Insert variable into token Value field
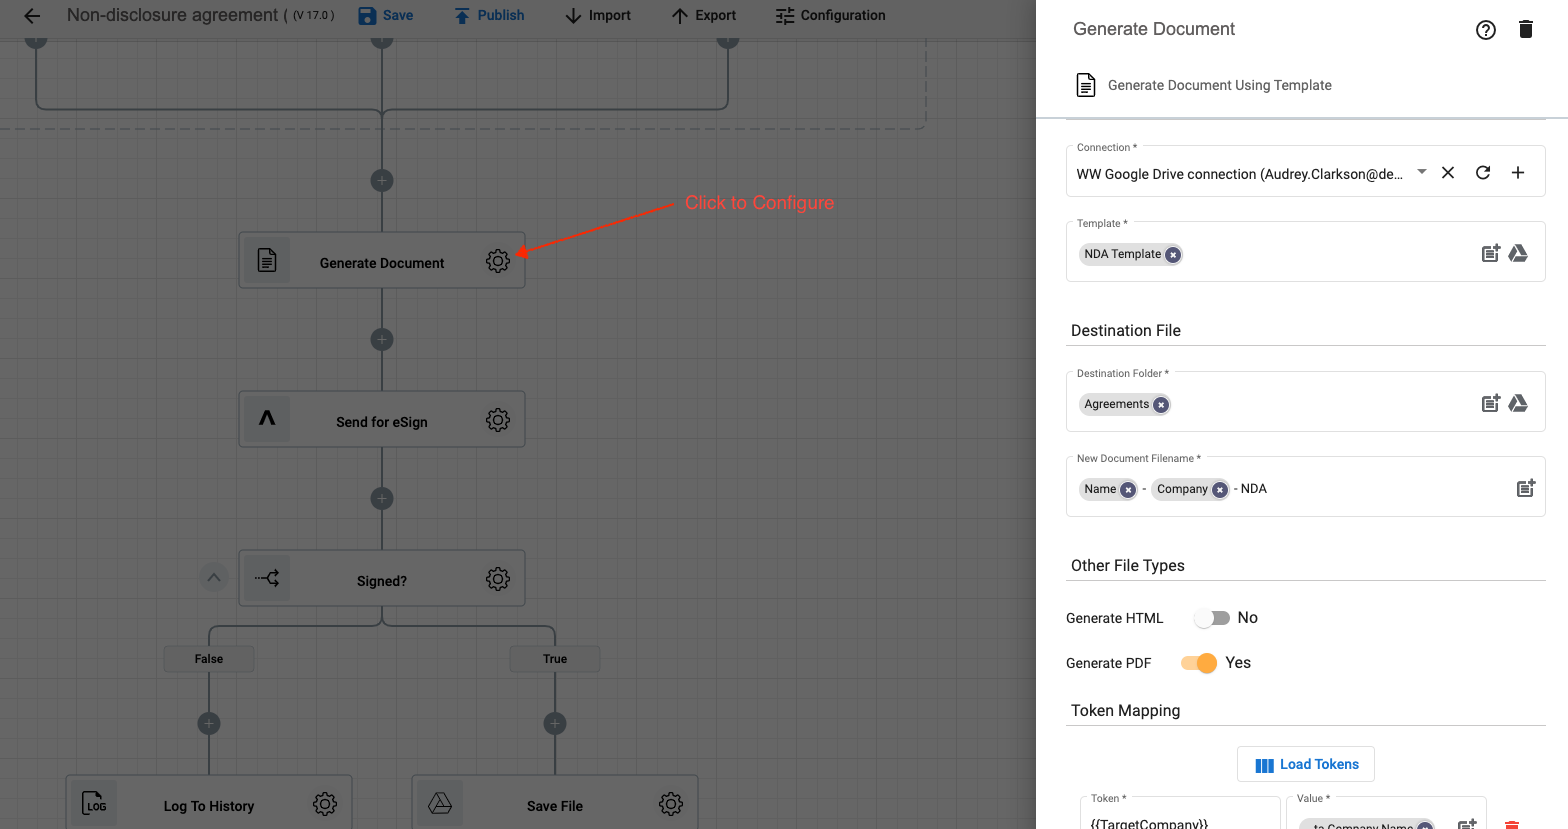The image size is (1568, 829). click(x=1467, y=824)
